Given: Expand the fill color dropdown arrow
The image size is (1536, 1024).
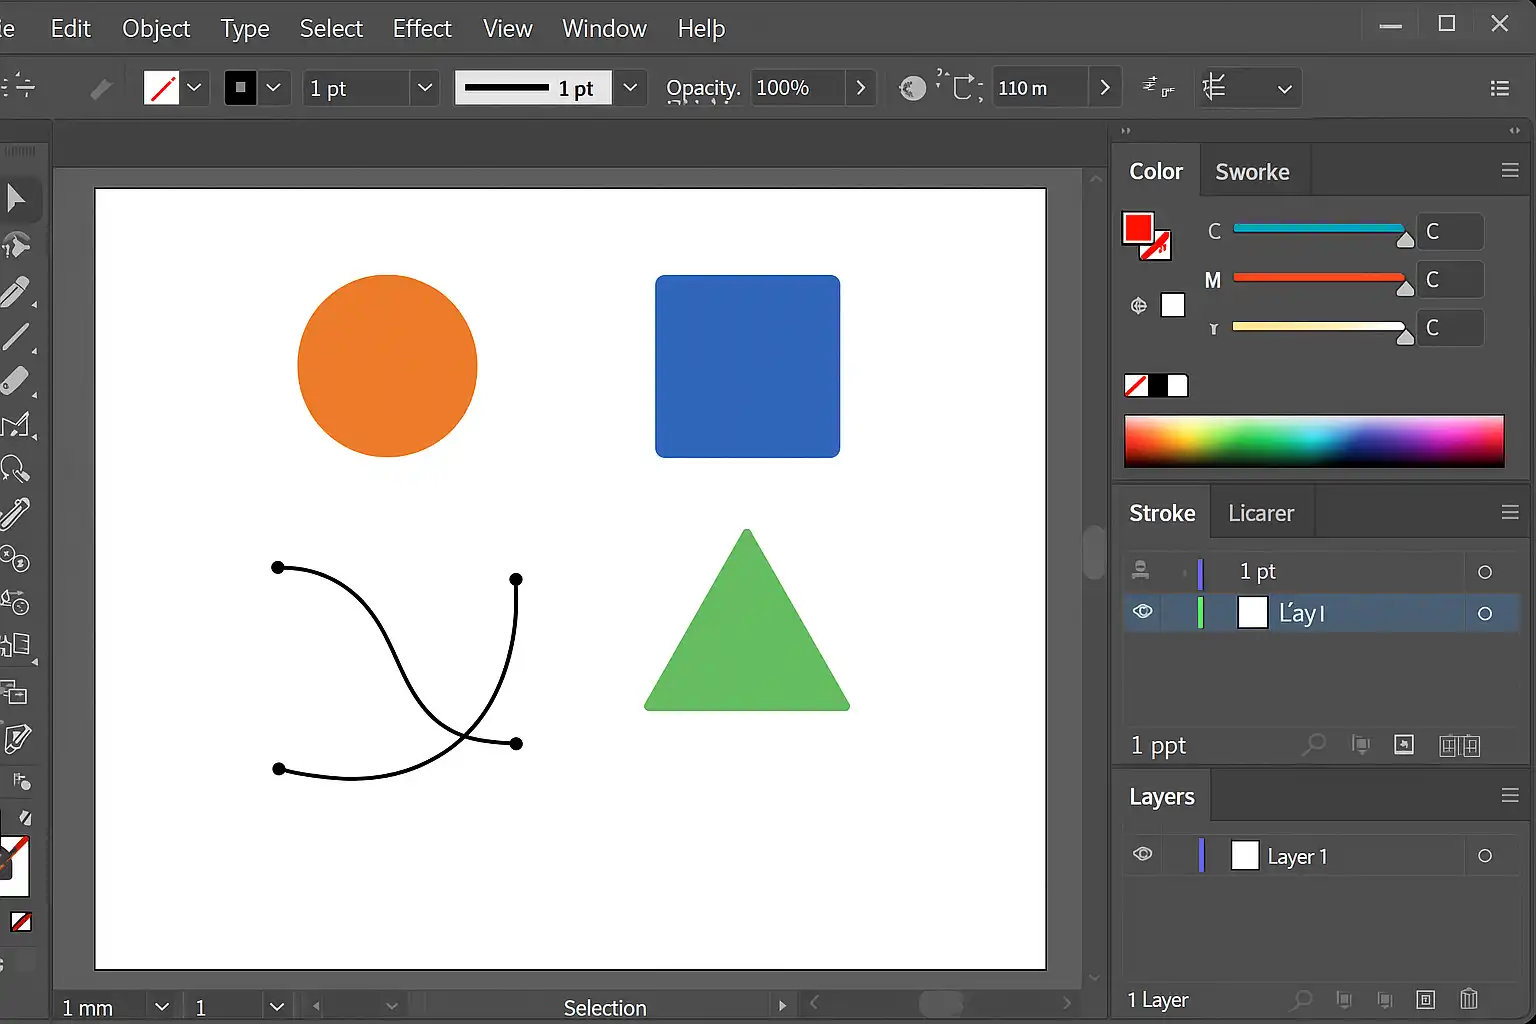Looking at the screenshot, I should click(x=195, y=88).
